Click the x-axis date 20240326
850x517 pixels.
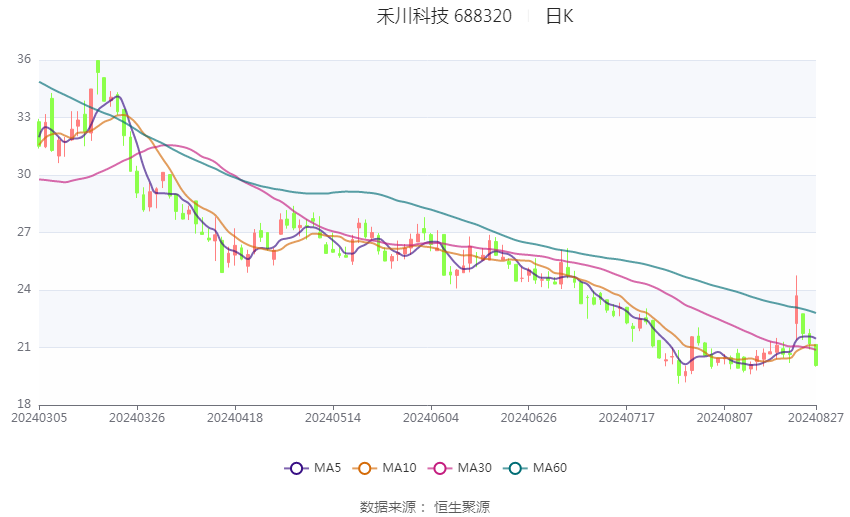click(137, 418)
